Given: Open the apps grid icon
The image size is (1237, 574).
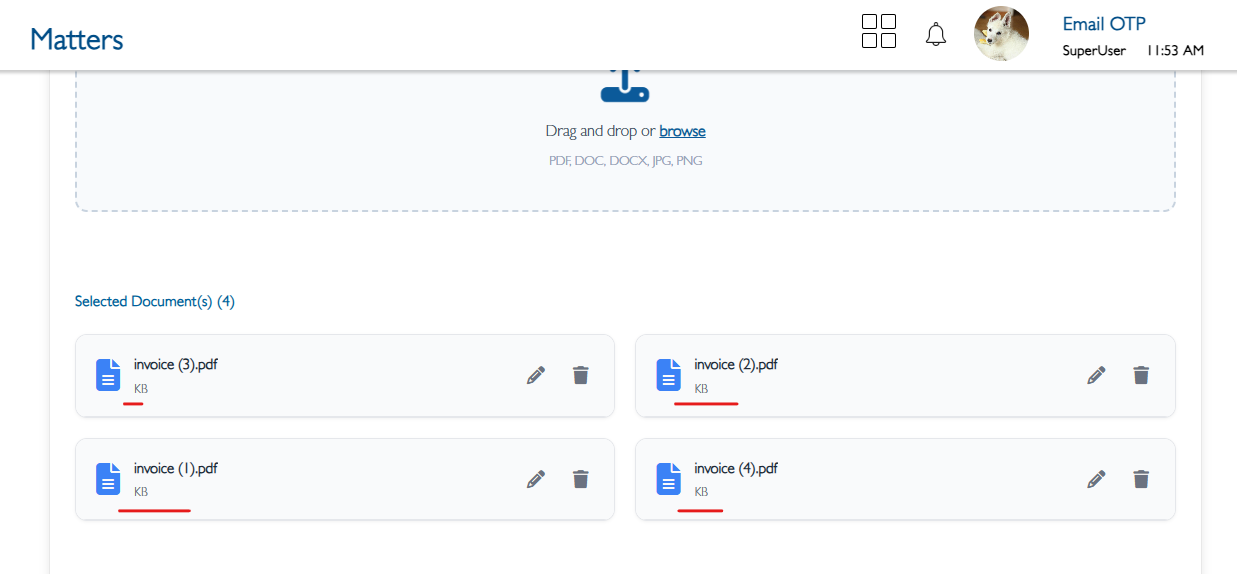Looking at the screenshot, I should click(x=879, y=31).
